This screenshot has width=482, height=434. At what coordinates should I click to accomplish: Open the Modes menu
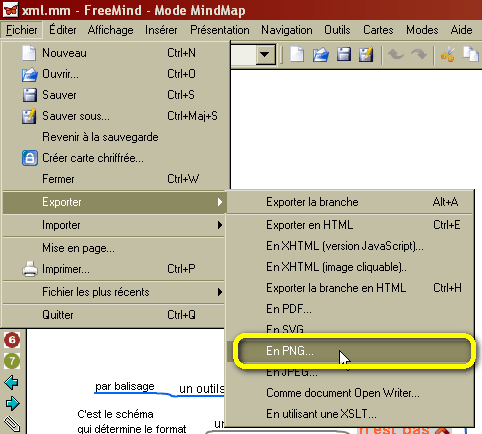click(x=422, y=30)
